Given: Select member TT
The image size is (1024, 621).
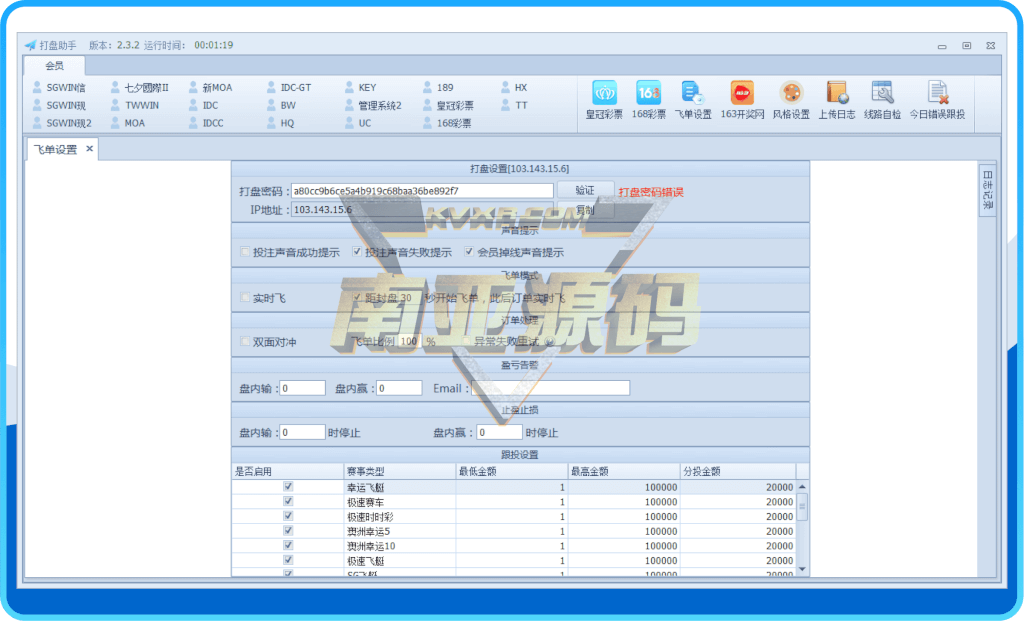Looking at the screenshot, I should point(514,105).
